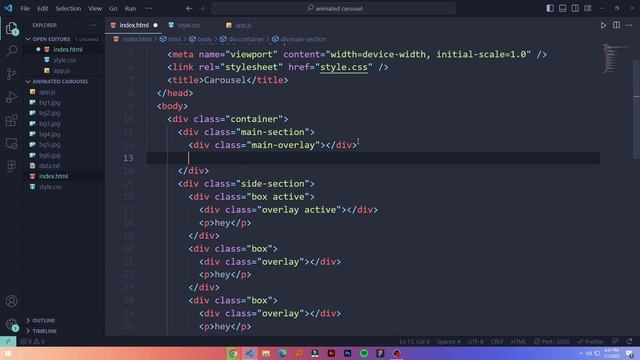Open the Go menu
The image size is (640, 360).
tap(113, 8)
